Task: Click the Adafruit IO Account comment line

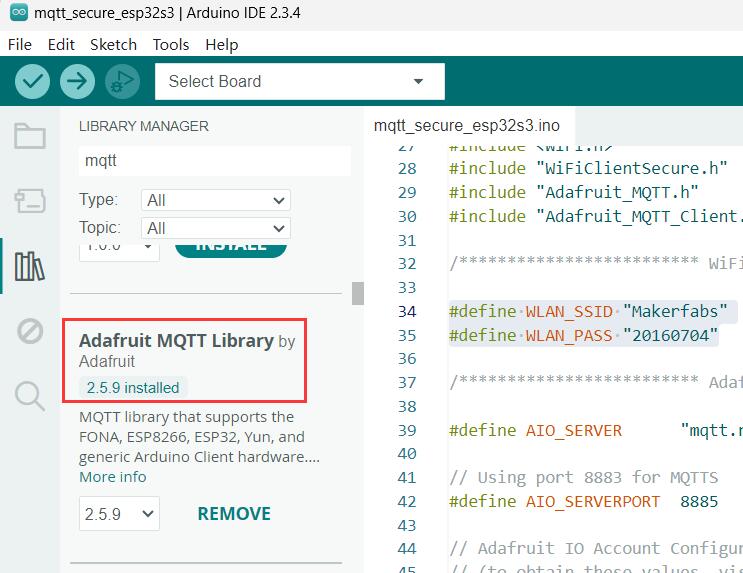Action: click(x=596, y=549)
